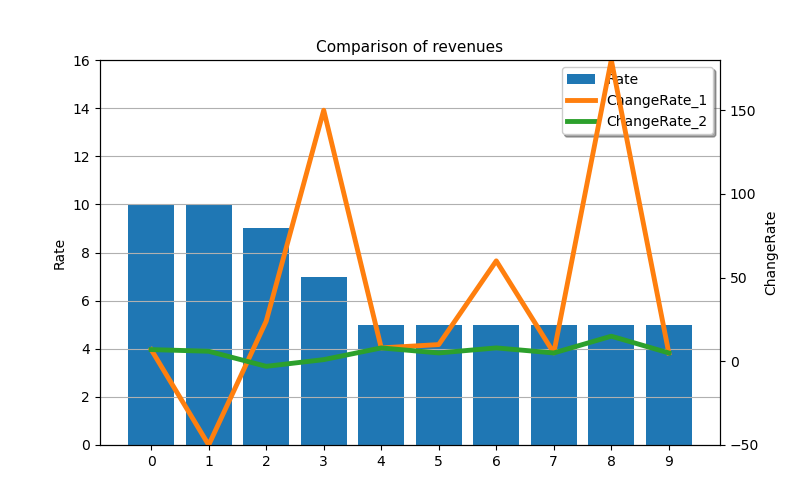The image size is (800, 500).
Task: Click the chart title "Comparison of revenues"
Action: [409, 46]
